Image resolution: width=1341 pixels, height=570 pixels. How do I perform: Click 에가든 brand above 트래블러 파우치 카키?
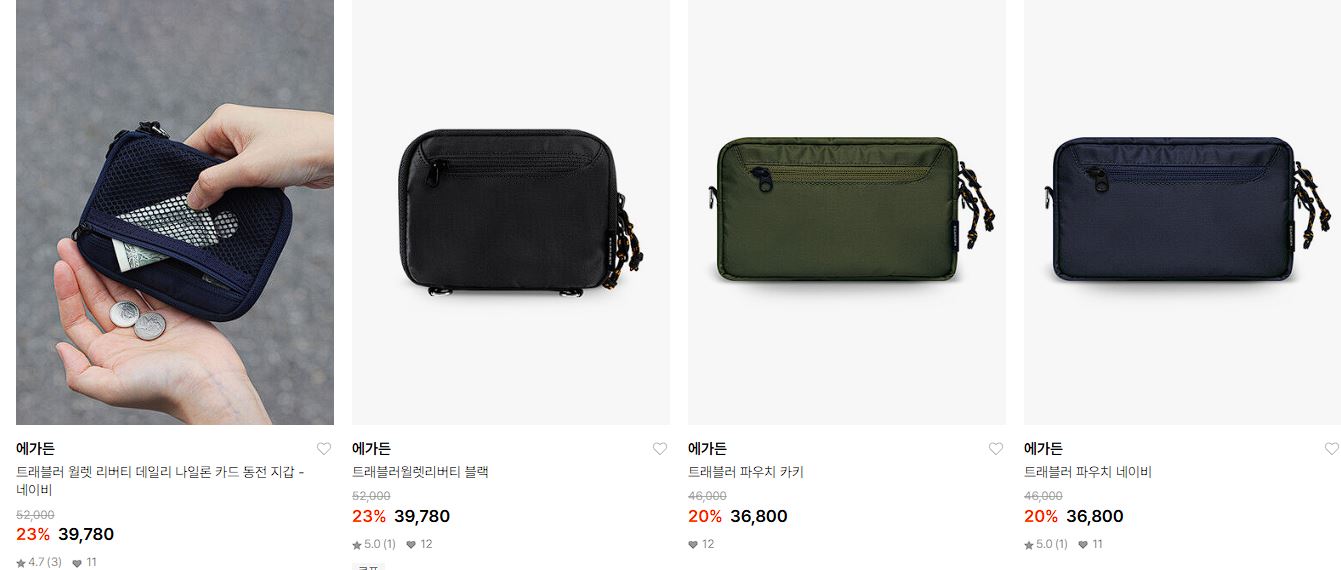(x=707, y=449)
